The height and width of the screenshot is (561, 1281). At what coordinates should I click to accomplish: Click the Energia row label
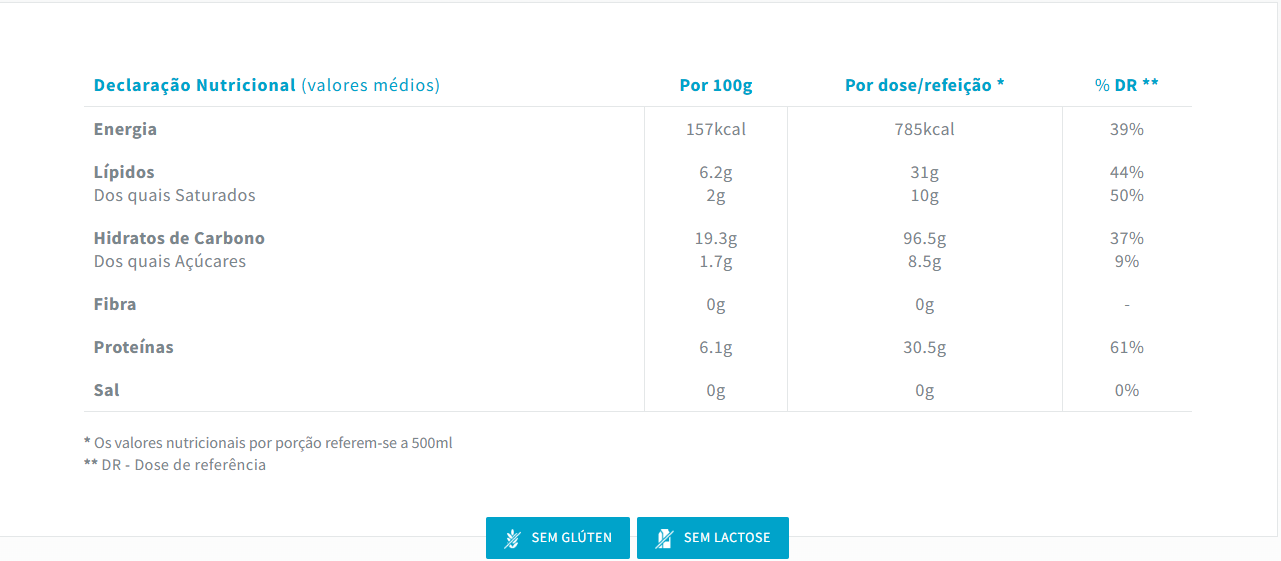(125, 129)
